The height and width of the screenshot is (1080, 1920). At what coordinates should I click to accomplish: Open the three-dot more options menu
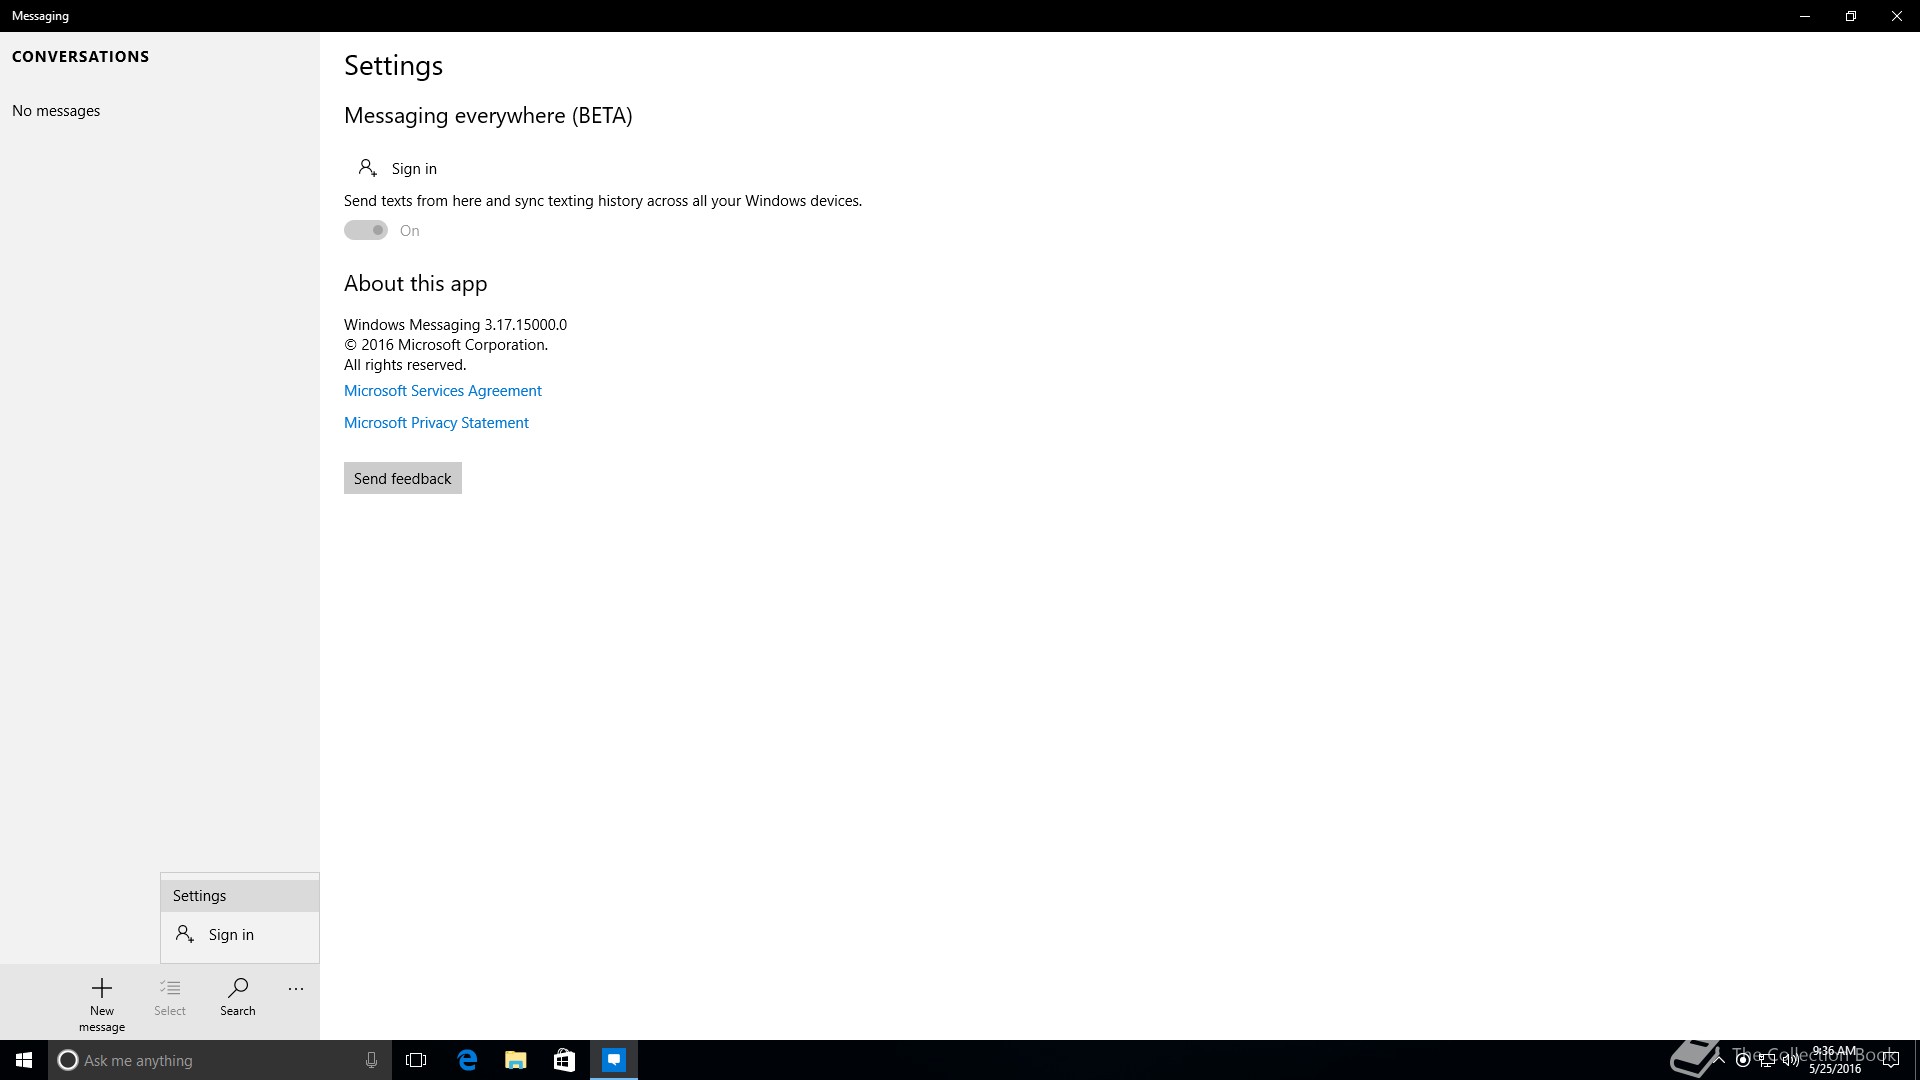pos(296,989)
